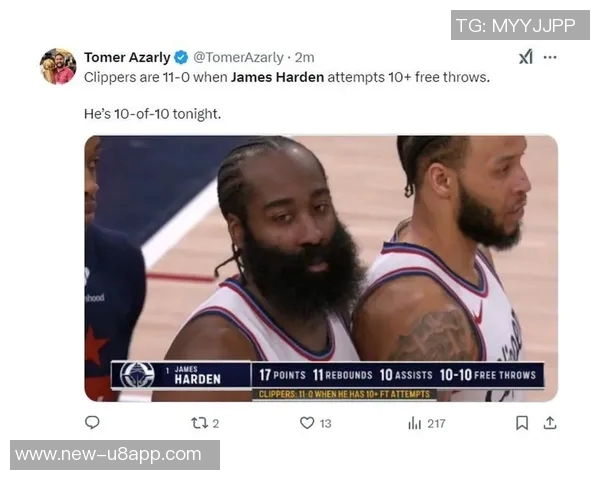This screenshot has height=480, width=600.
Task: Like the tweet with heart icon
Action: pos(307,423)
